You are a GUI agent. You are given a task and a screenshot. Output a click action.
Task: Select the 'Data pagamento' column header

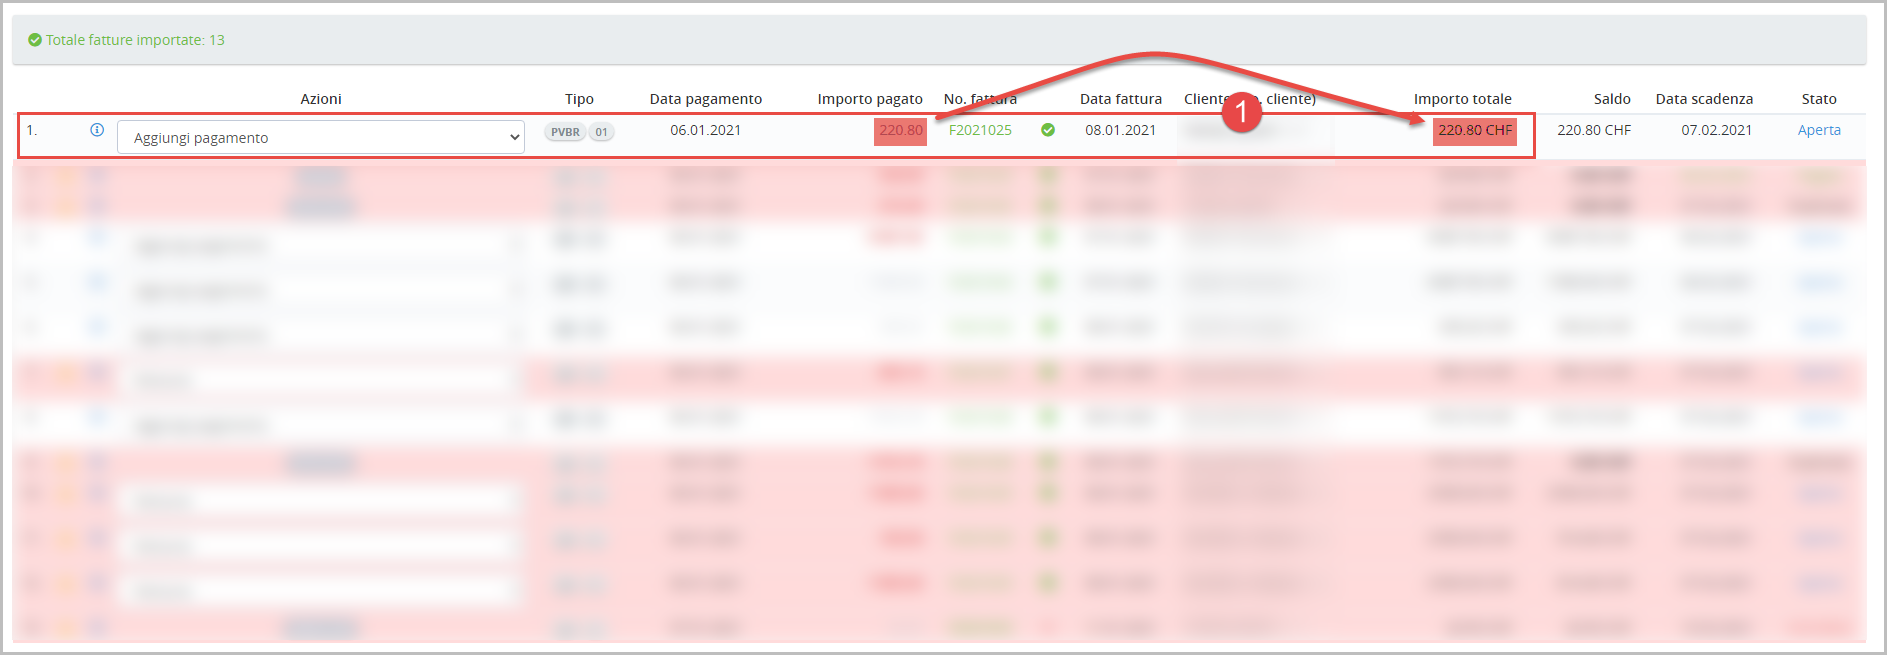[x=705, y=99]
